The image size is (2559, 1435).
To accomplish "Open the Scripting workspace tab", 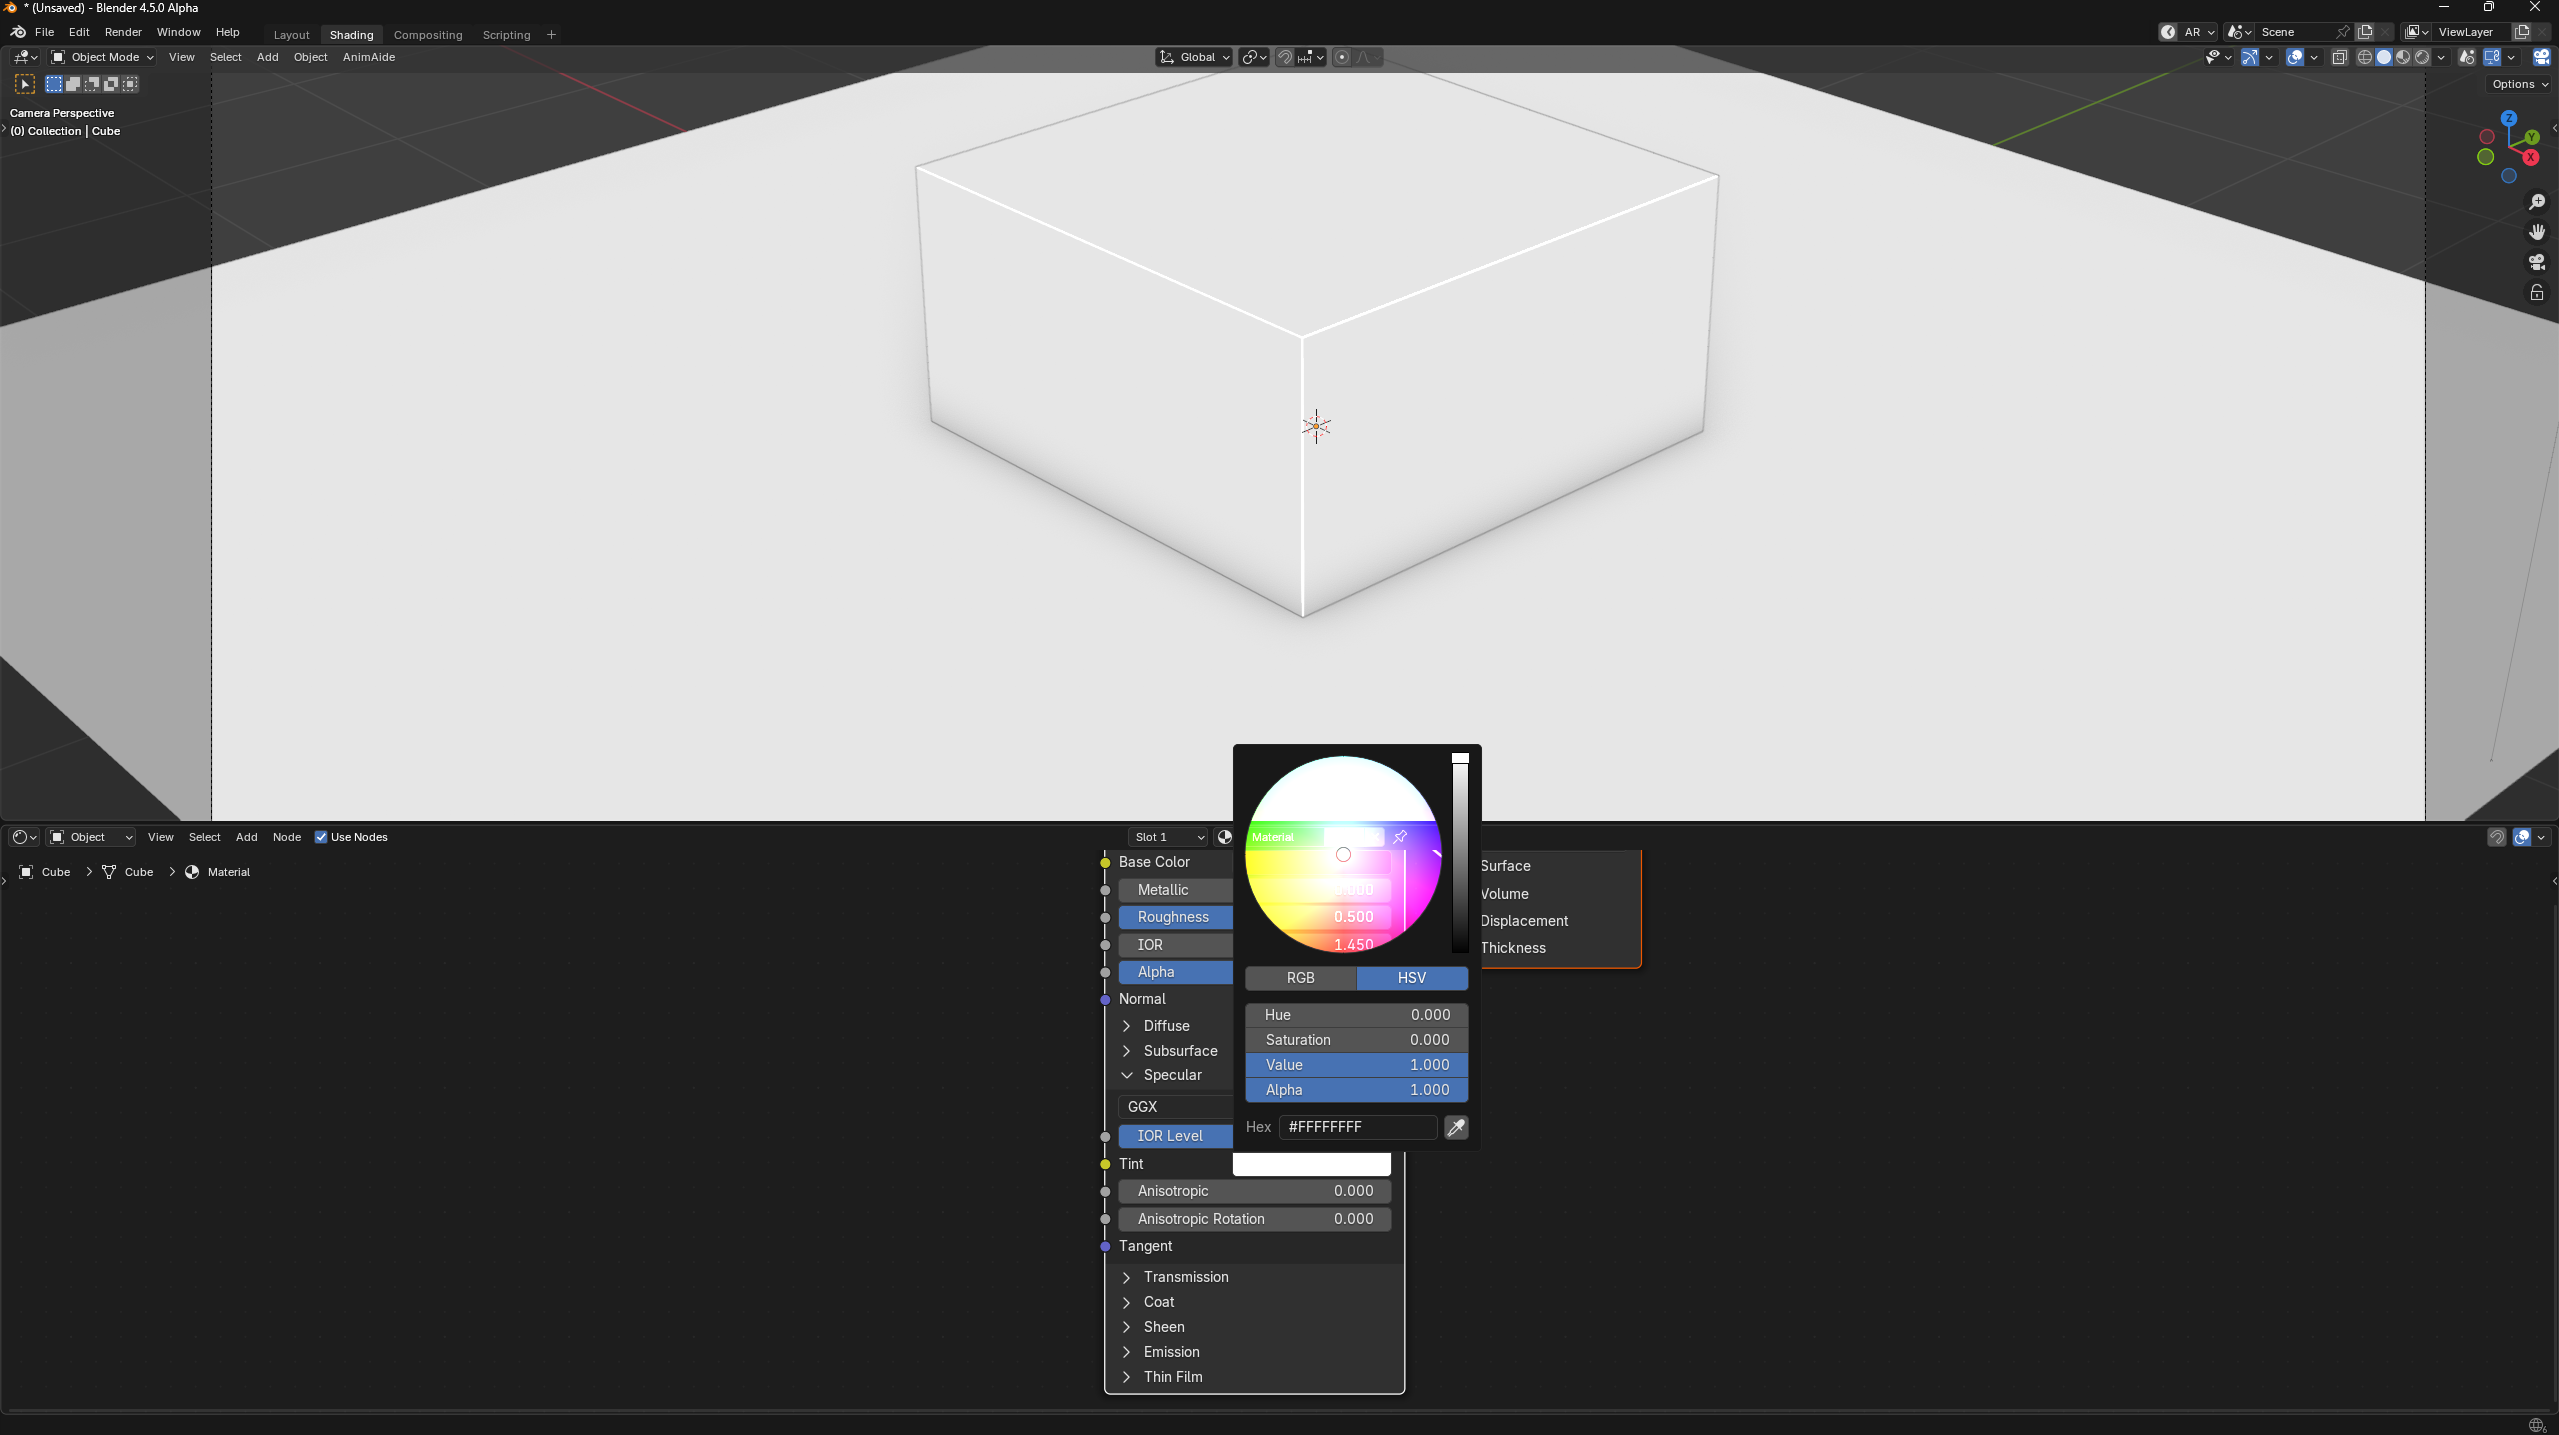I will (x=506, y=35).
